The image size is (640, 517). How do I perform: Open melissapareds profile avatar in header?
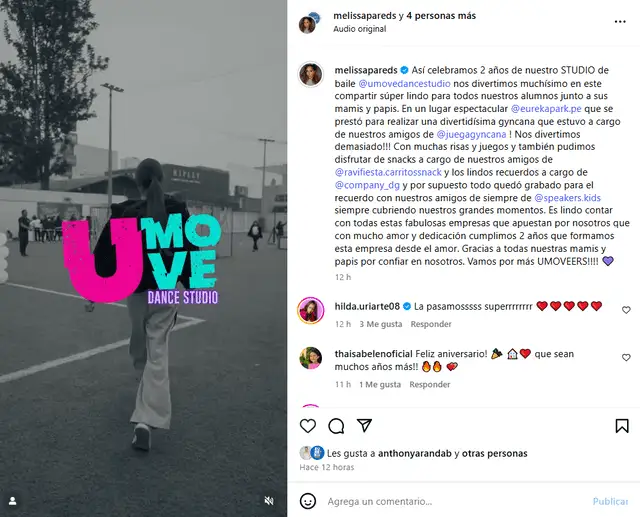(x=307, y=24)
